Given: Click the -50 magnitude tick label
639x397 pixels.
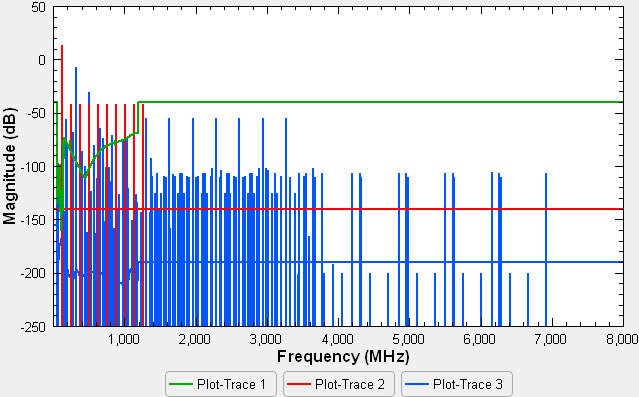Looking at the screenshot, I should click(36, 113).
